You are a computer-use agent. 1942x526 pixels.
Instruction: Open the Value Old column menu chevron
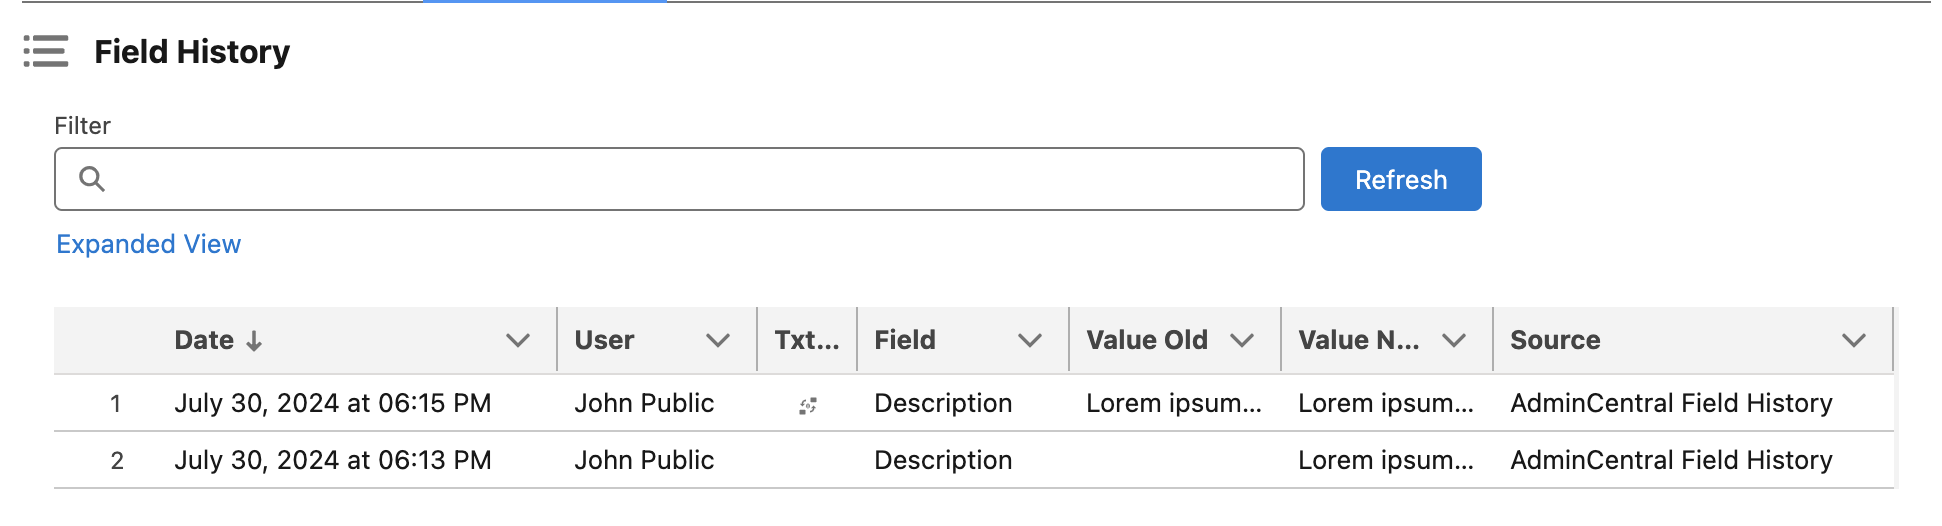tap(1242, 341)
